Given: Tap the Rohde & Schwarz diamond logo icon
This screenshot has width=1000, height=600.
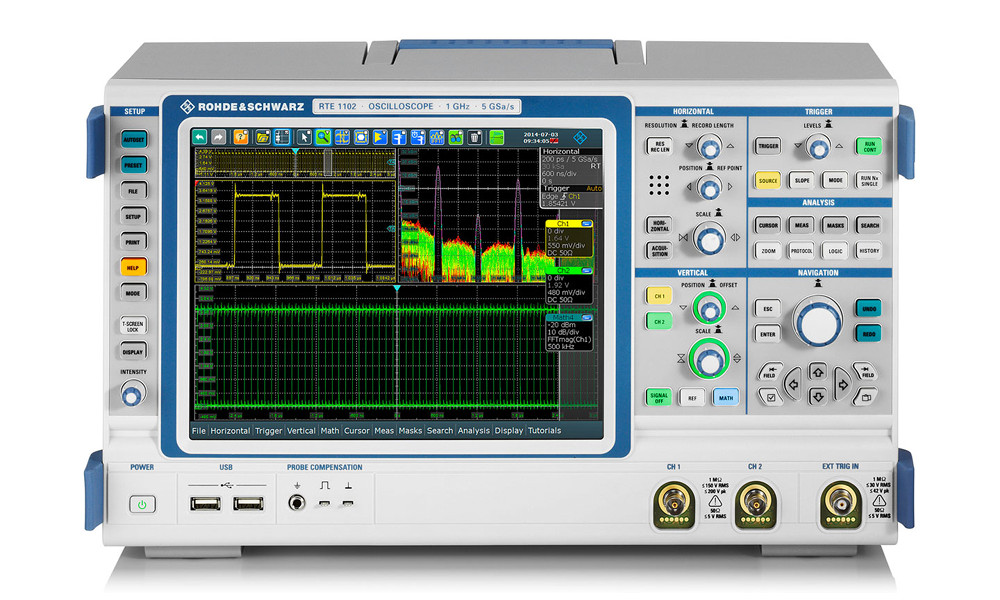Looking at the screenshot, I should click(580, 138).
